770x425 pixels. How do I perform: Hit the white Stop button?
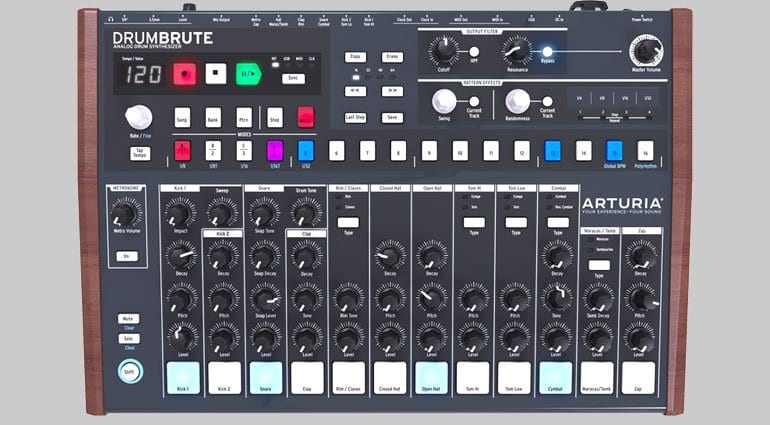(216, 74)
